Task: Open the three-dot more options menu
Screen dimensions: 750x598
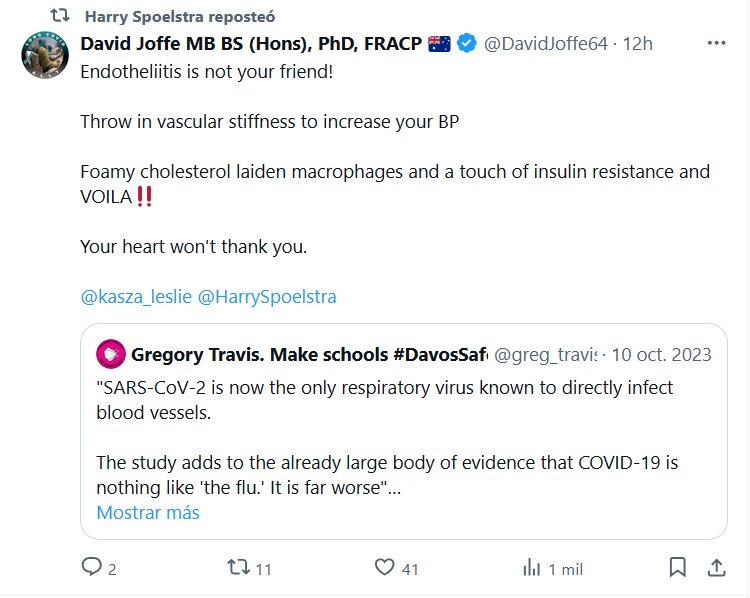Action: point(716,44)
